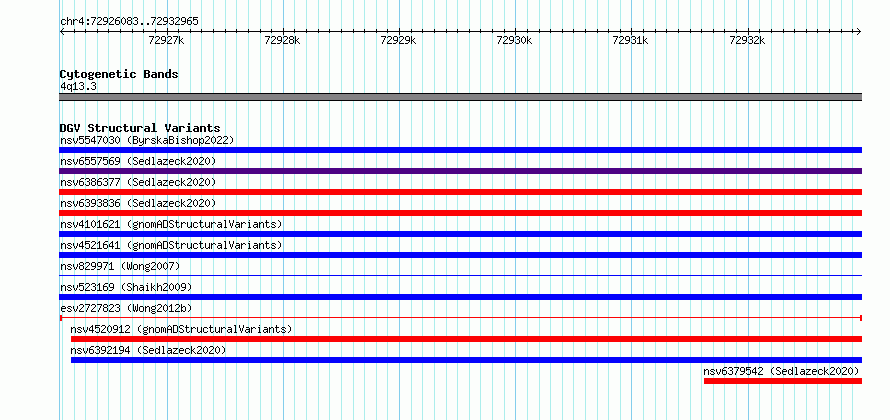
Task: Click the gray 4q13.3 cytogenetic band bar
Action: pyautogui.click(x=460, y=97)
